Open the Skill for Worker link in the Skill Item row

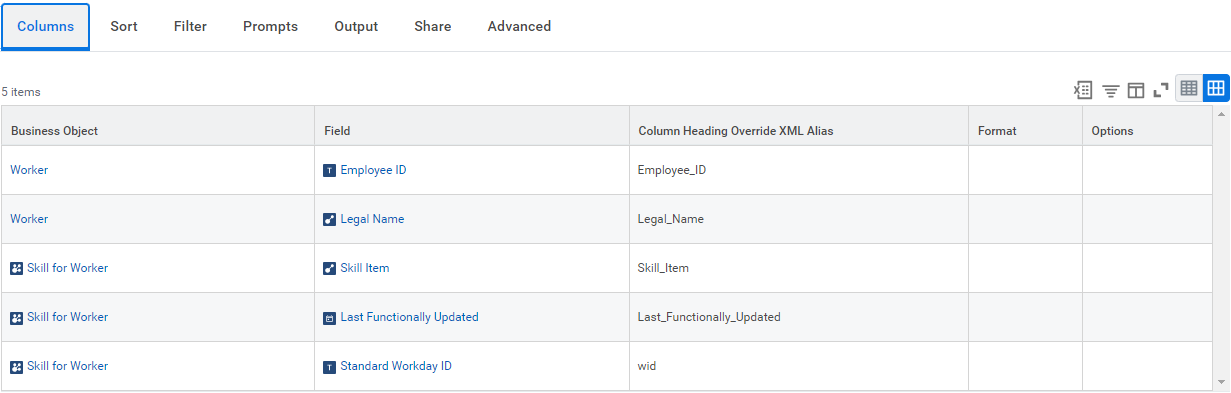[x=67, y=268]
